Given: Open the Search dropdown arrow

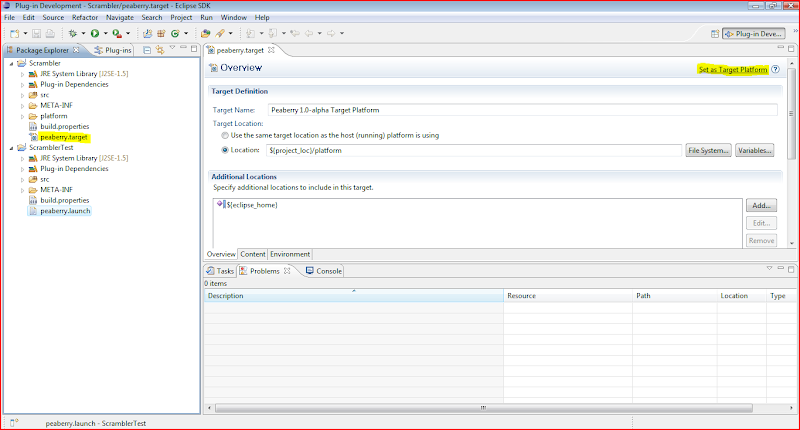Looking at the screenshot, I should click(231, 34).
